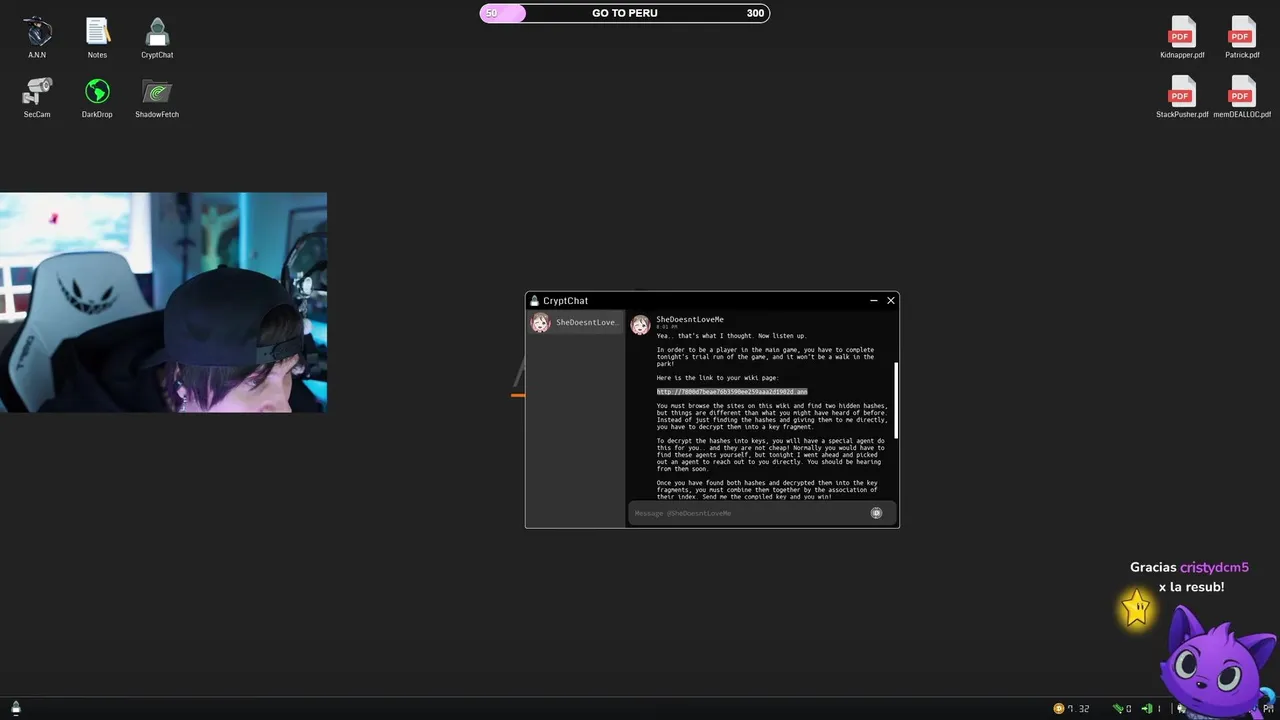Open the StackPusher.pdf file
This screenshot has width=1280, height=720.
pyautogui.click(x=1182, y=97)
